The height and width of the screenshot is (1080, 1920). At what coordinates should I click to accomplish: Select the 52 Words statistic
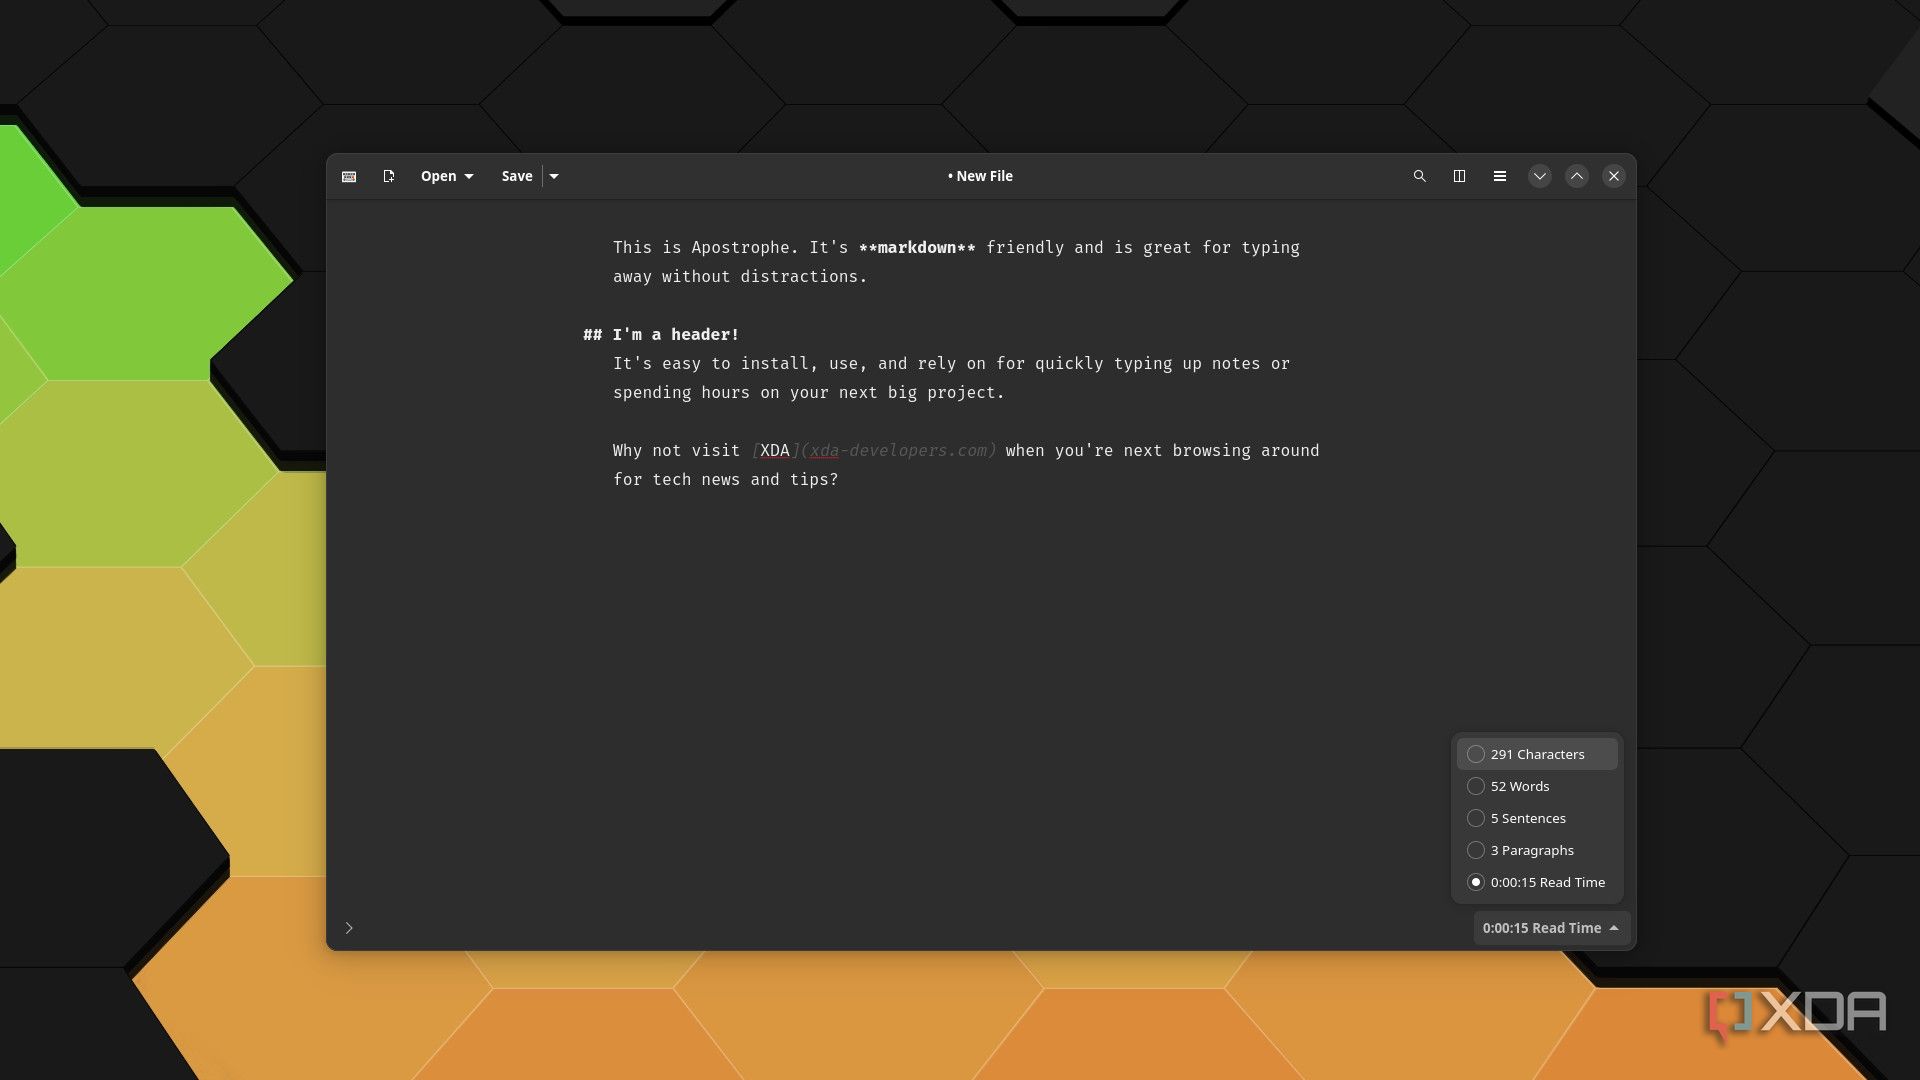pos(1519,786)
